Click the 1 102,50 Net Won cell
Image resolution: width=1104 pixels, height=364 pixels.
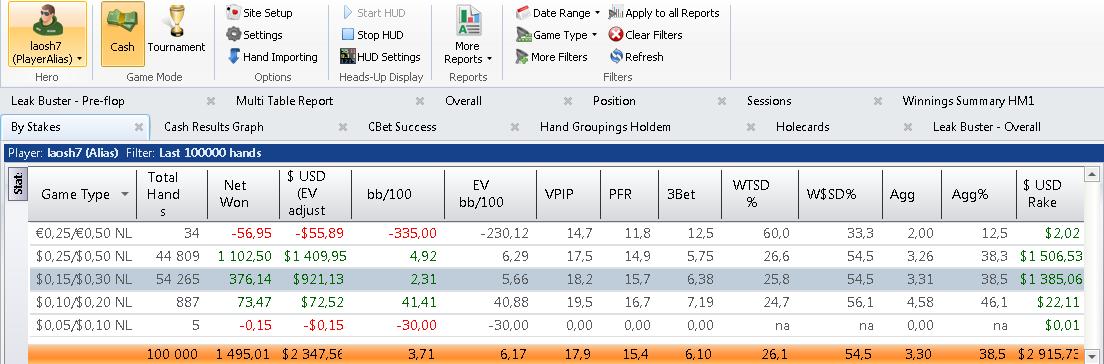coord(243,256)
